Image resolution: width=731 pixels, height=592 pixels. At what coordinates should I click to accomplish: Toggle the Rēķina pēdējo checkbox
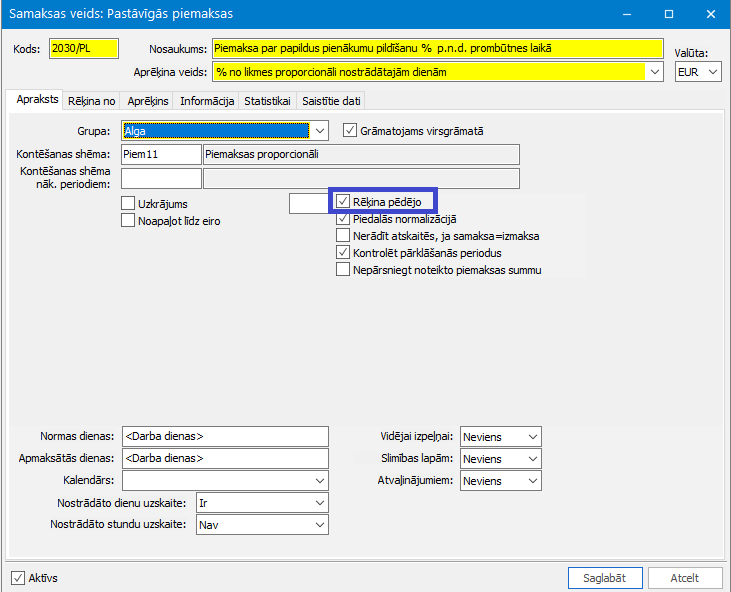pos(343,201)
